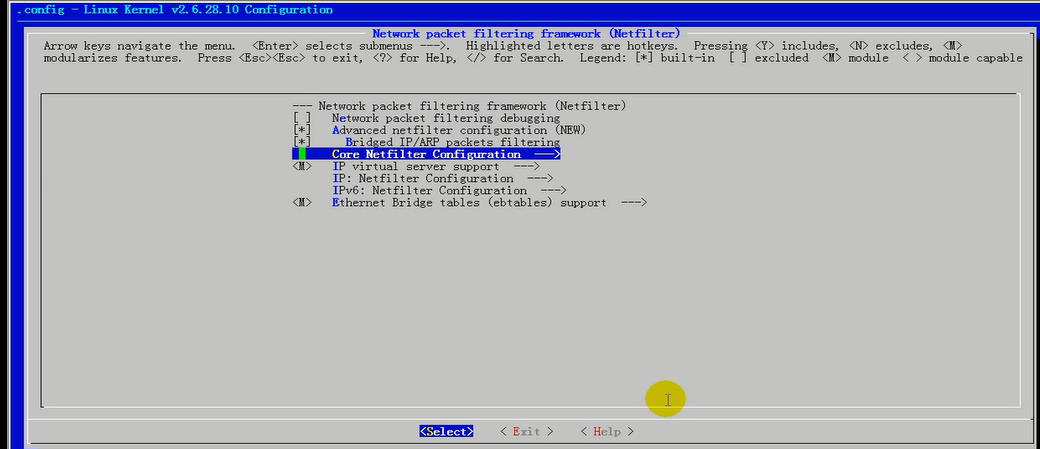Select Advanced netfilter configuration (NEW) entry
This screenshot has height=449, width=1040.
tap(459, 130)
